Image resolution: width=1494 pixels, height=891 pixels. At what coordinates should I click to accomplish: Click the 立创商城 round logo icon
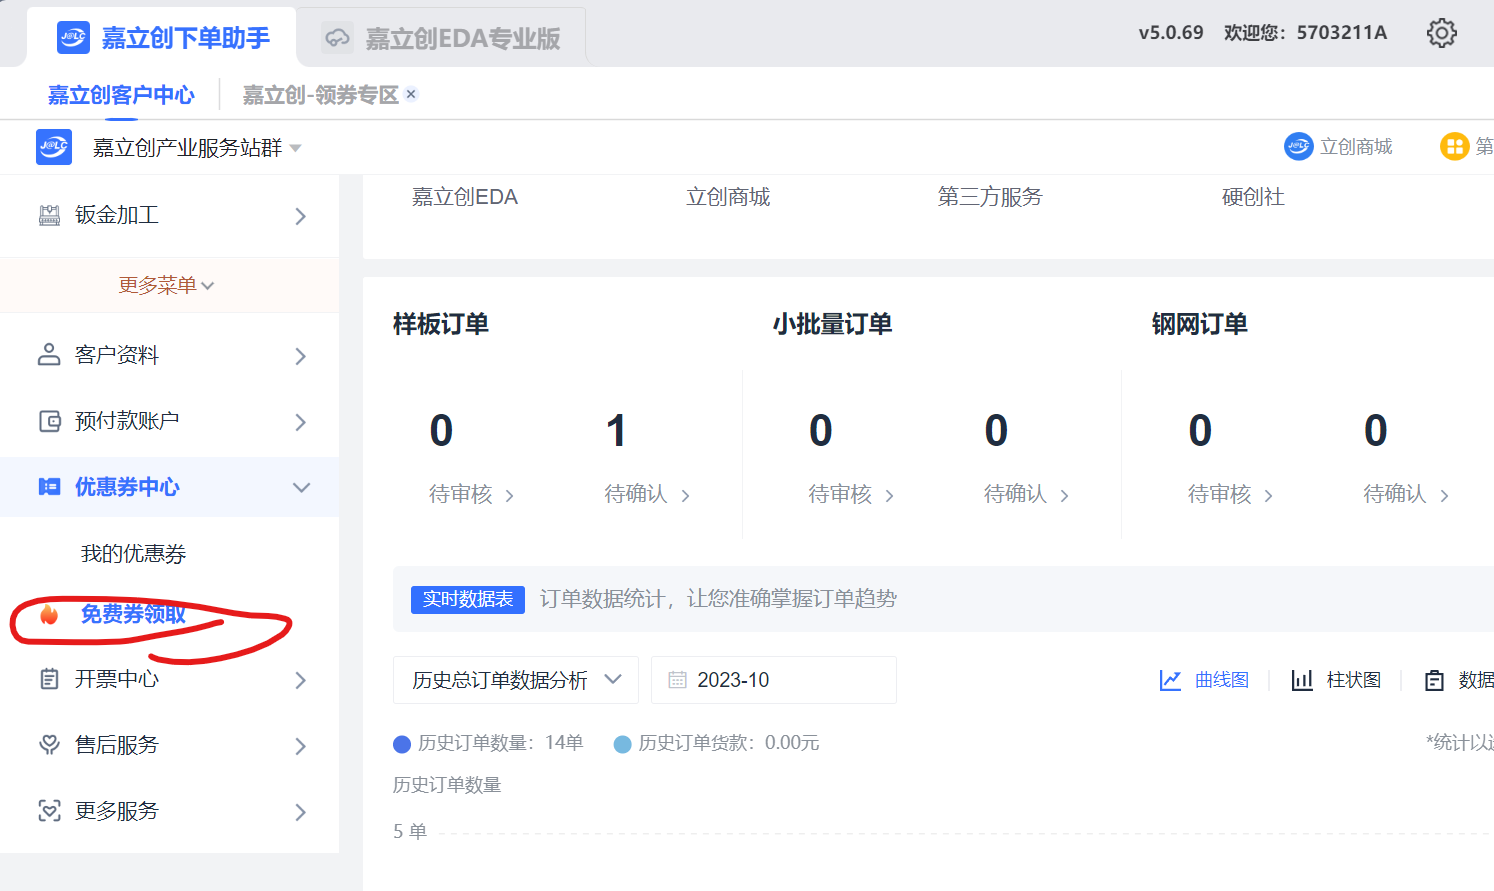[1298, 147]
